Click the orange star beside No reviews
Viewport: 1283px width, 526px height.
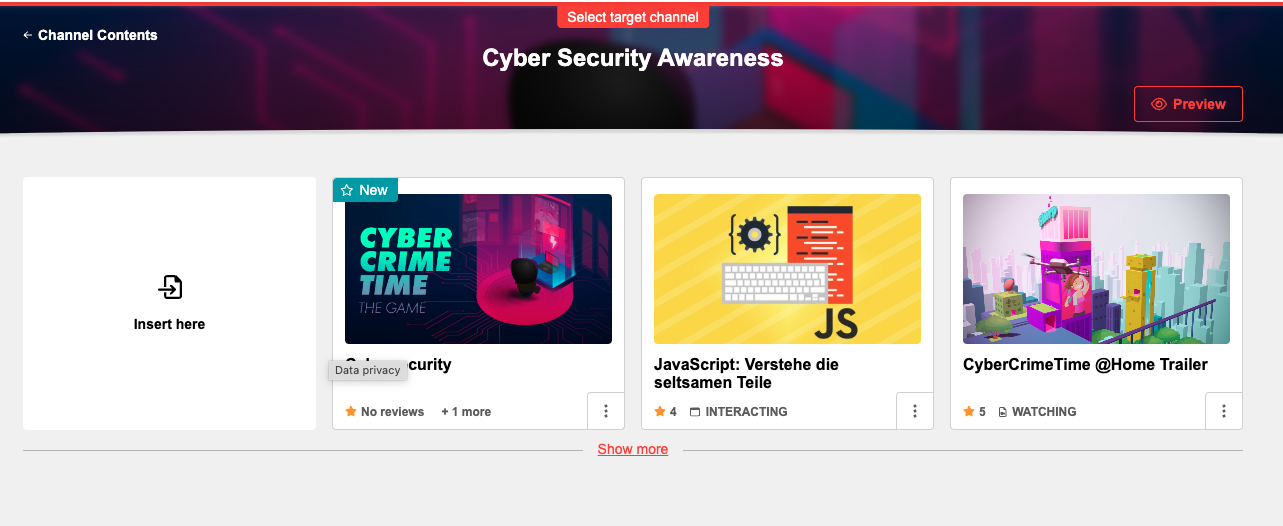351,412
